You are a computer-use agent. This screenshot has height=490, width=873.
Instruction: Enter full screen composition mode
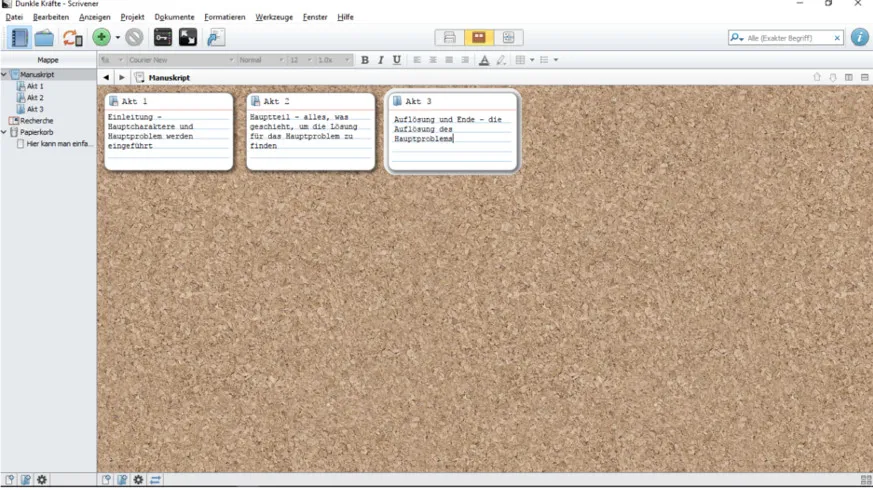coord(188,37)
